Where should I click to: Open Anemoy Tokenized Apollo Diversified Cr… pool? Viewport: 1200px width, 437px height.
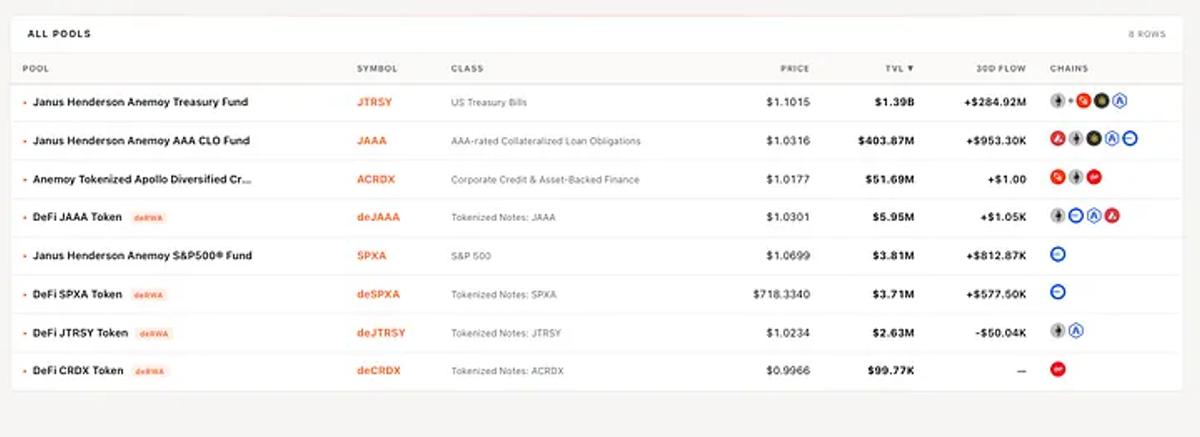click(142, 179)
